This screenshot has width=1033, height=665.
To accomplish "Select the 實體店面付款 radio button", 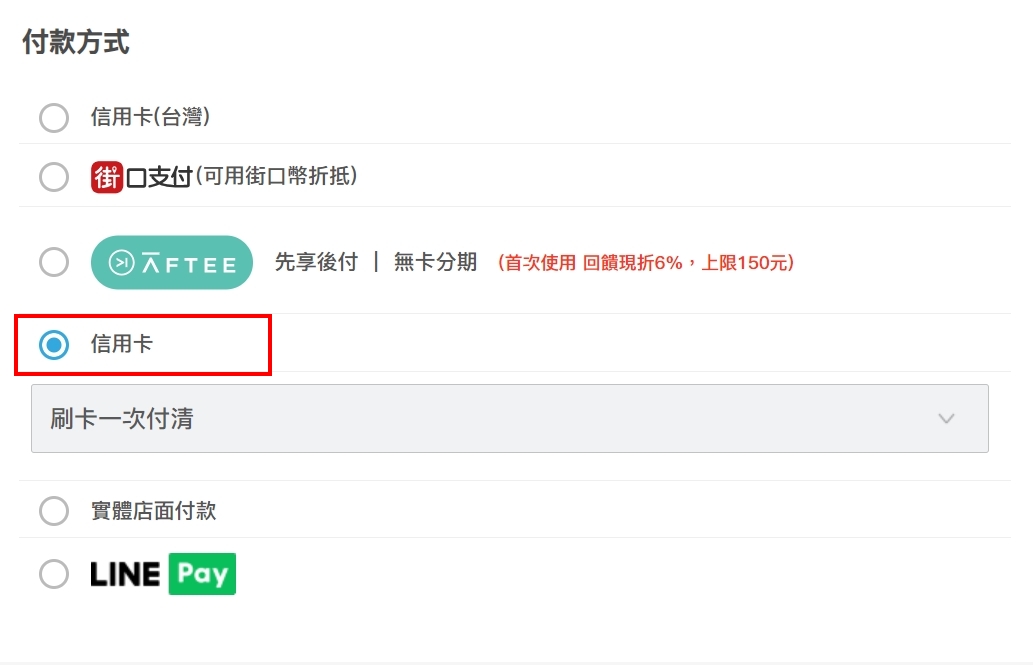I will (x=54, y=511).
